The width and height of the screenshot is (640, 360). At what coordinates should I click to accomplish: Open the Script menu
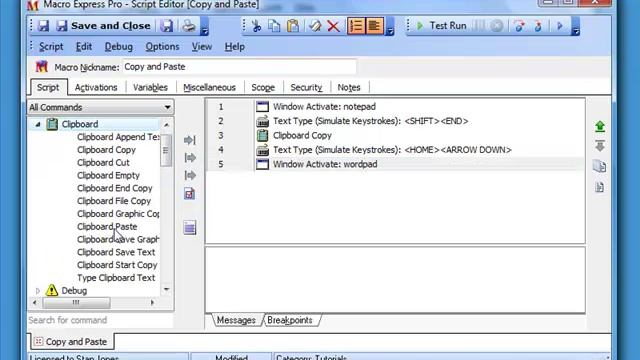coord(51,47)
